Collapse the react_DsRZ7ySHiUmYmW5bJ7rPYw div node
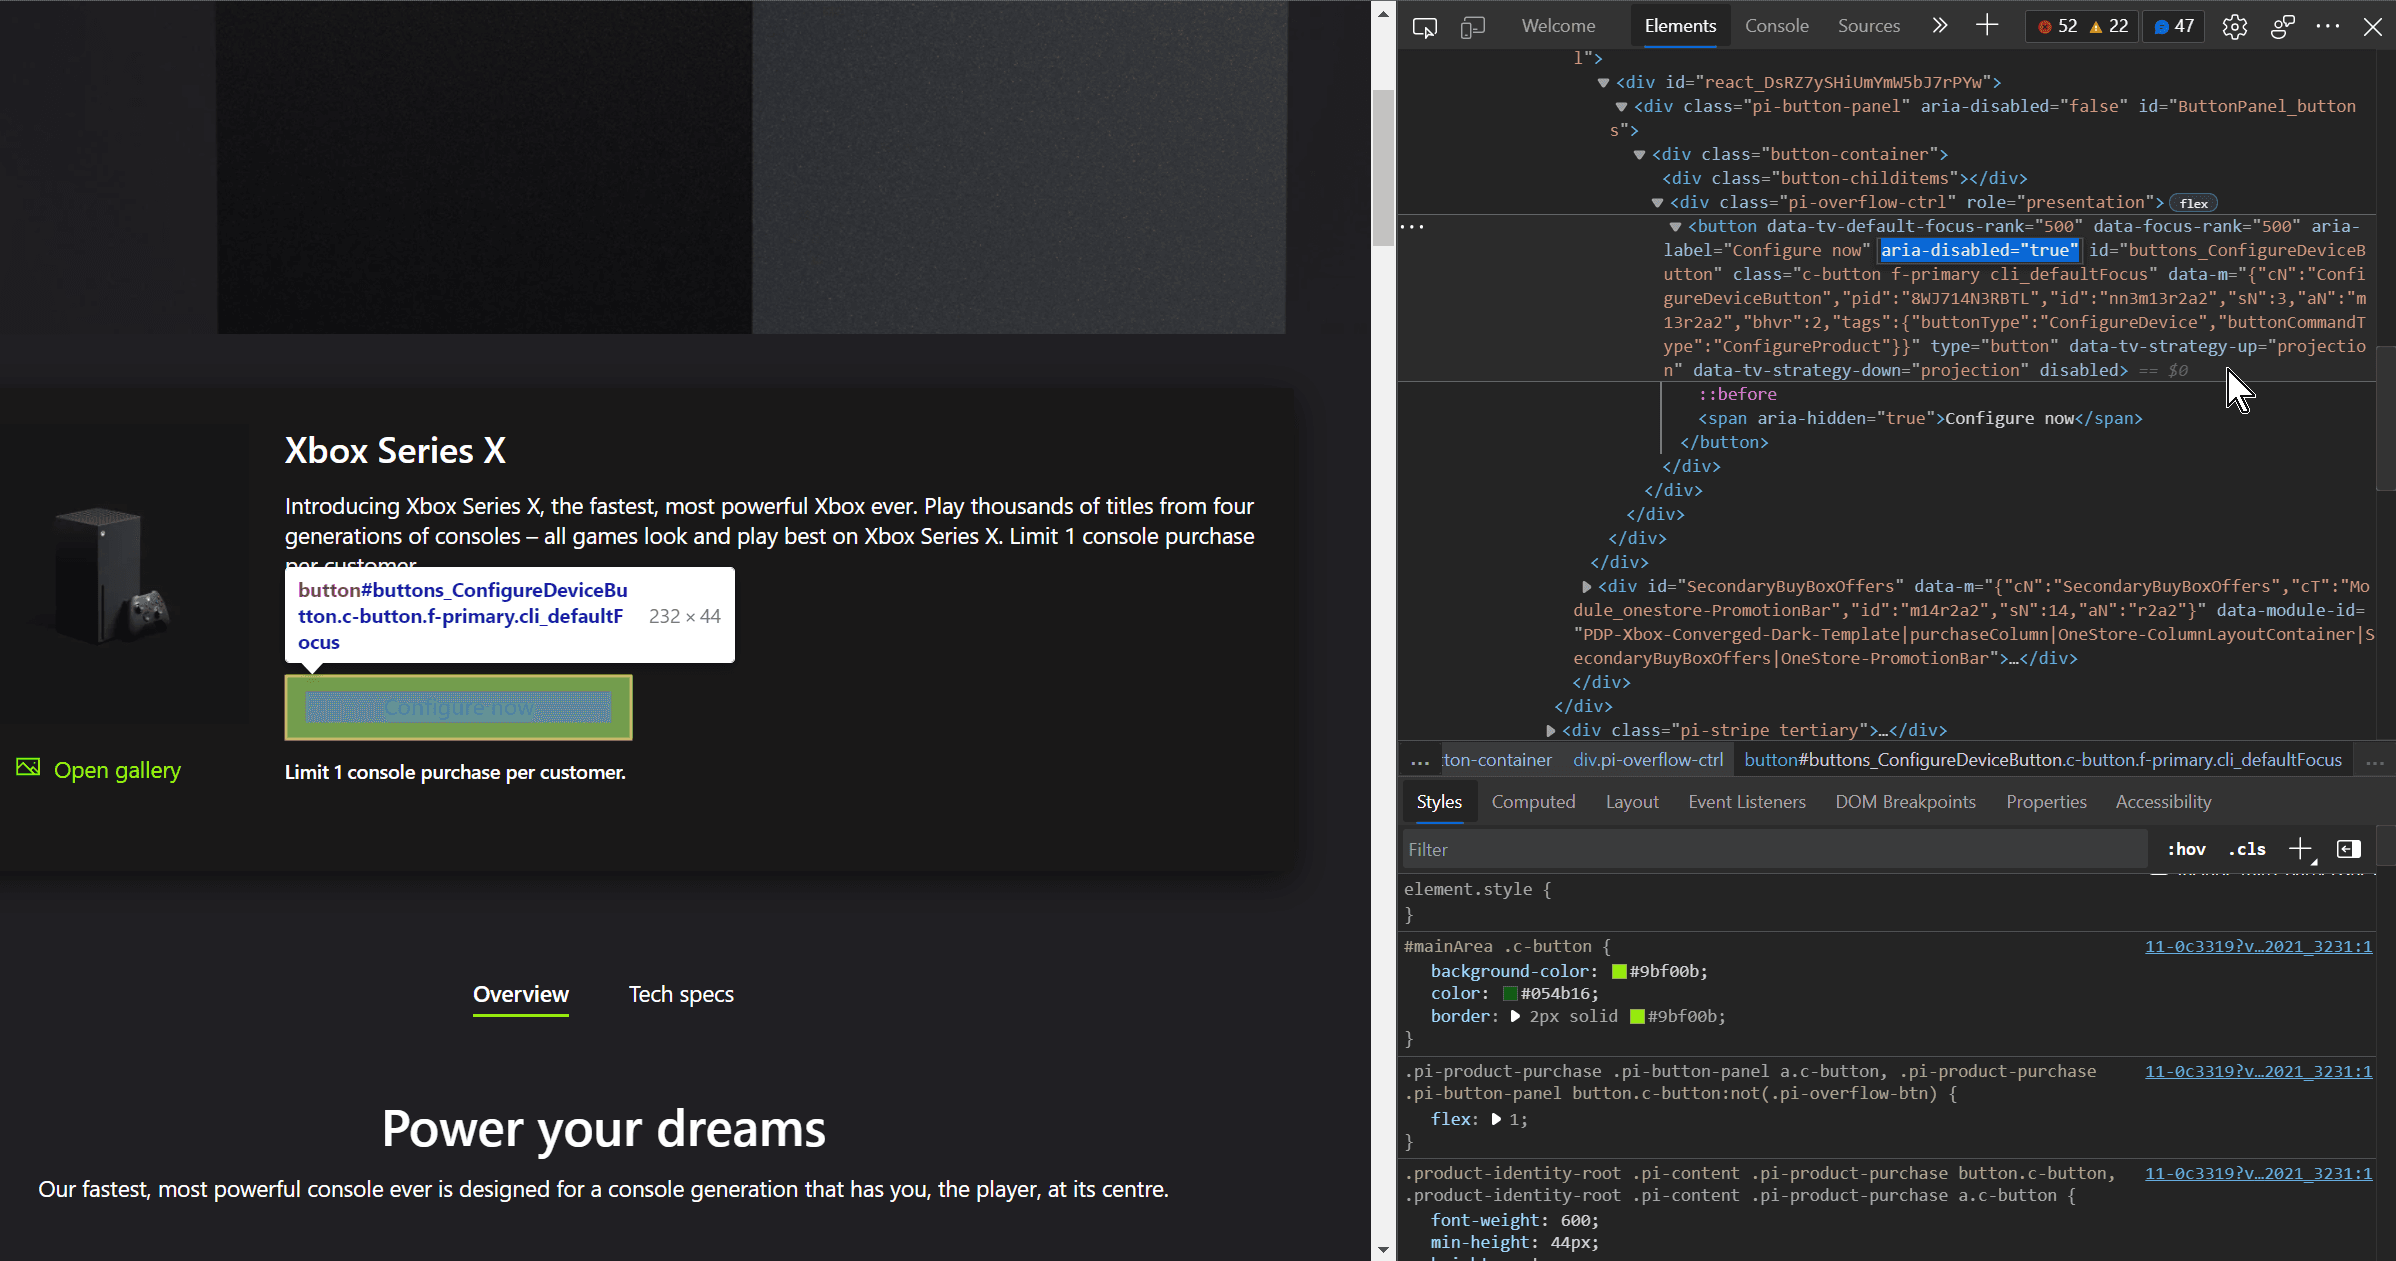This screenshot has height=1261, width=2396. coord(1603,83)
